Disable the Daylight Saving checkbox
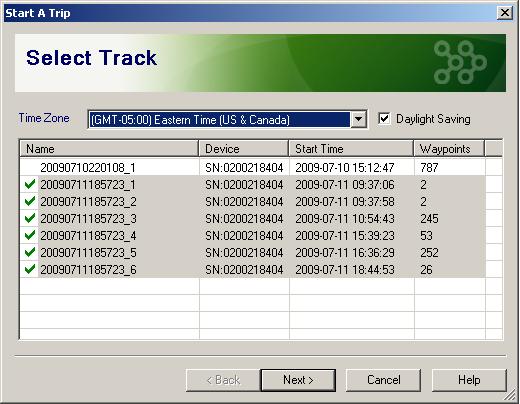 point(384,119)
